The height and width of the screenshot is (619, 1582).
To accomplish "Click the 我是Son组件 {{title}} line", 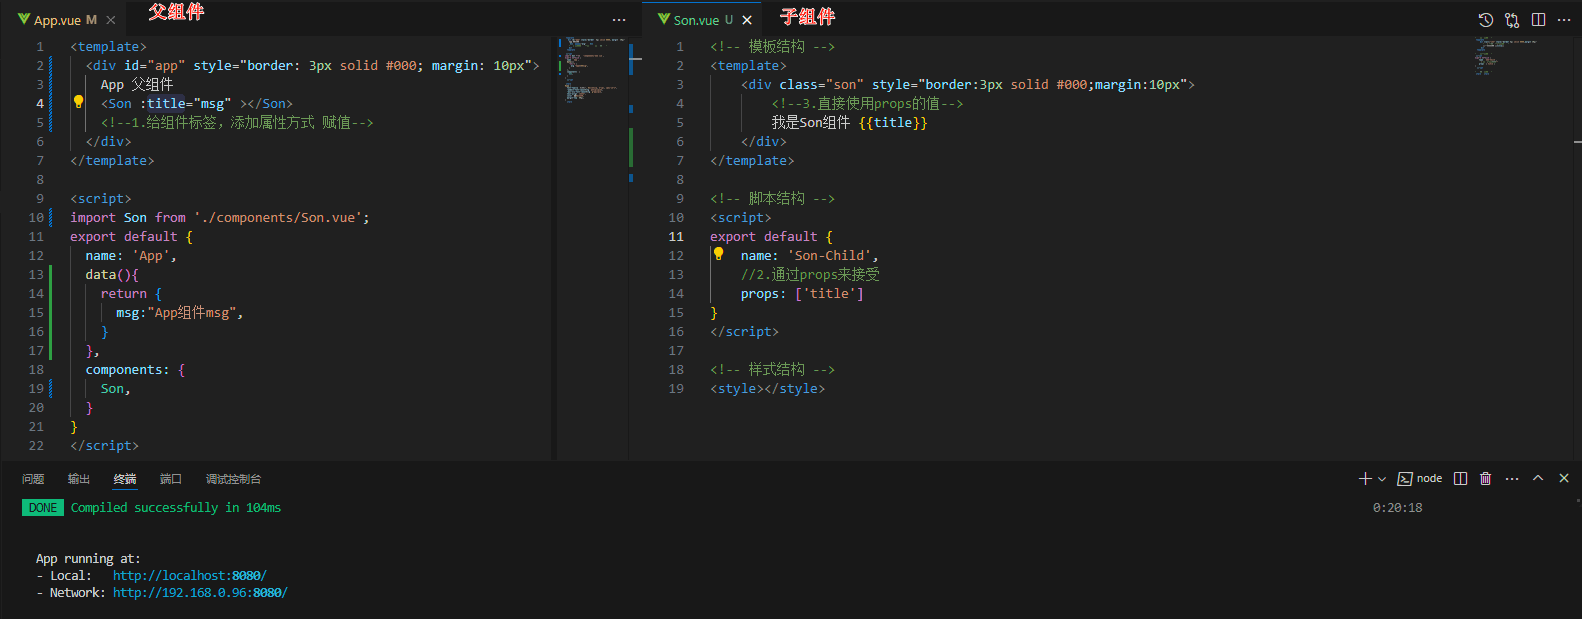I will [x=849, y=122].
